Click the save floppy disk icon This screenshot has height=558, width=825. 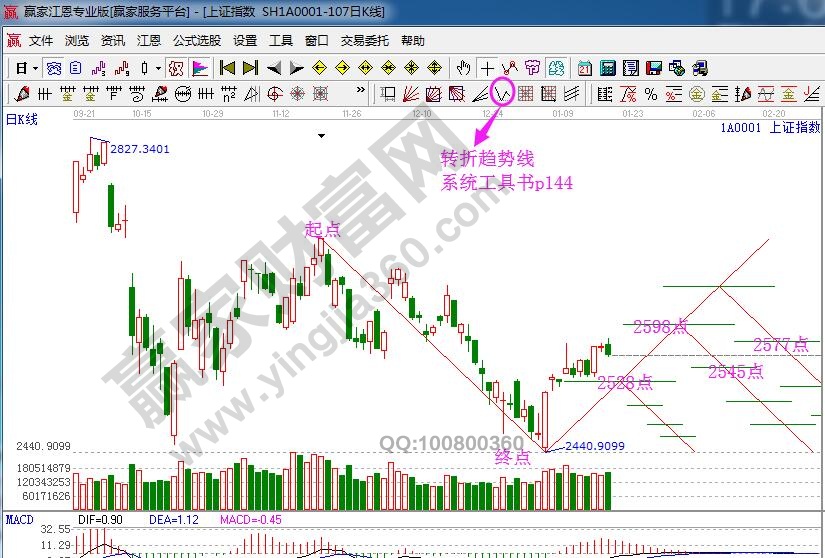pos(653,68)
